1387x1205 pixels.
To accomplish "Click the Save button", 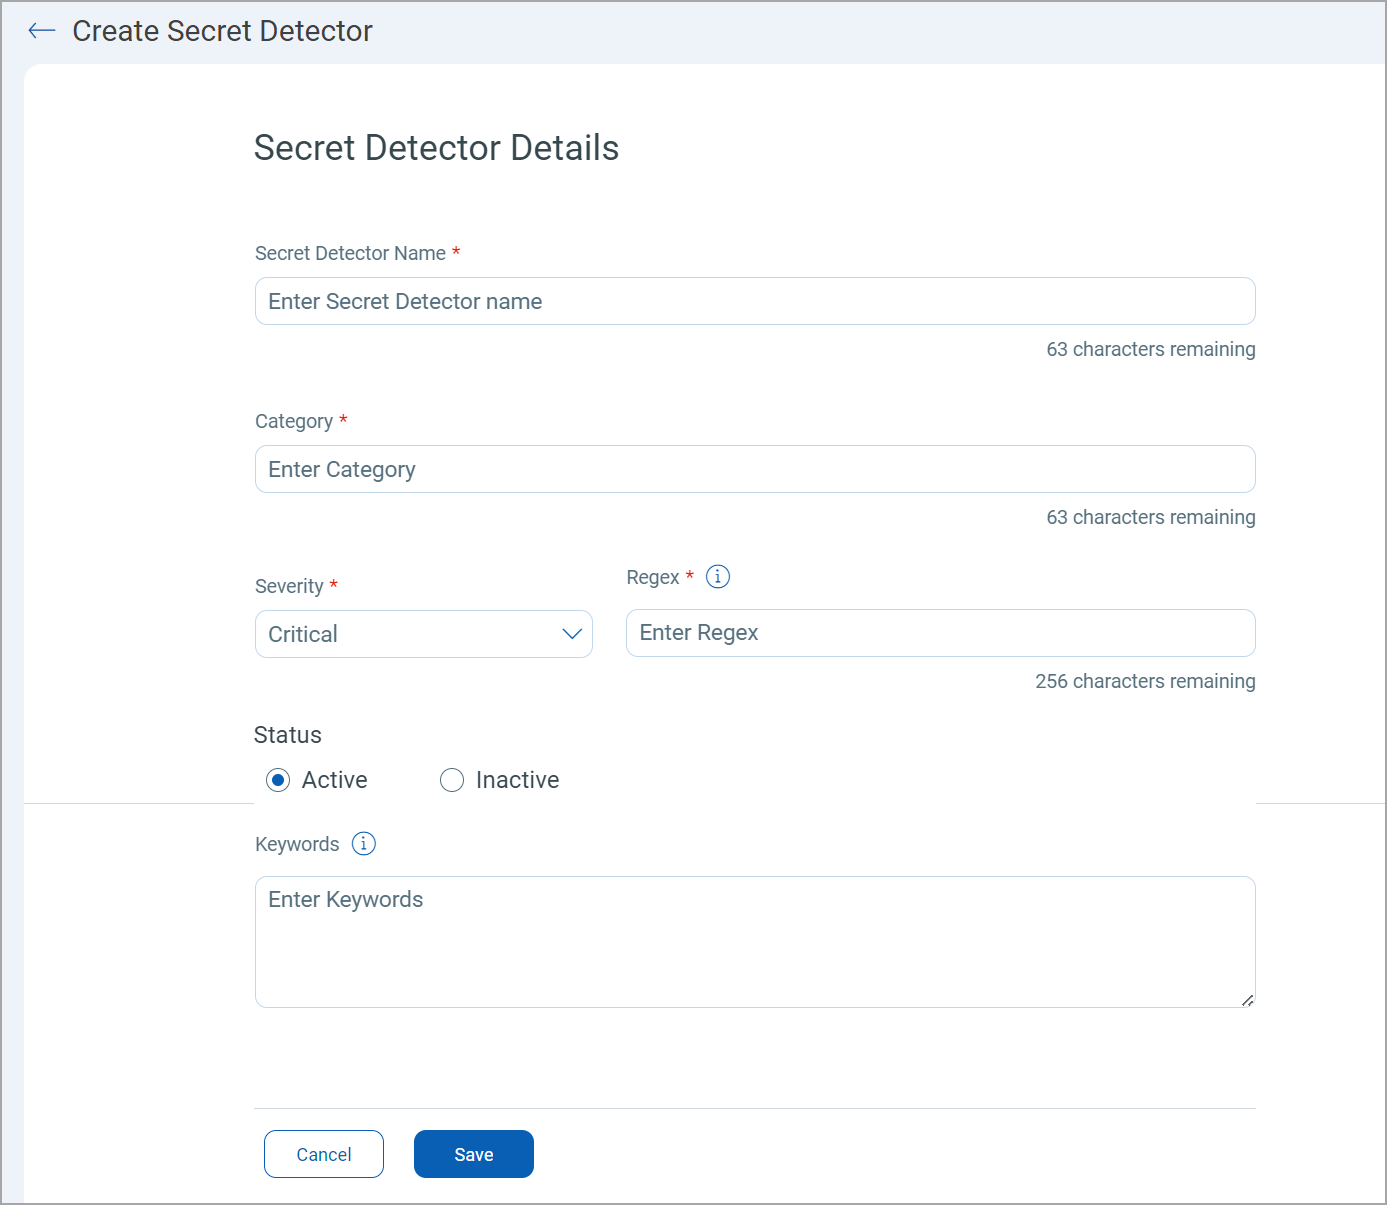I will coord(474,1154).
